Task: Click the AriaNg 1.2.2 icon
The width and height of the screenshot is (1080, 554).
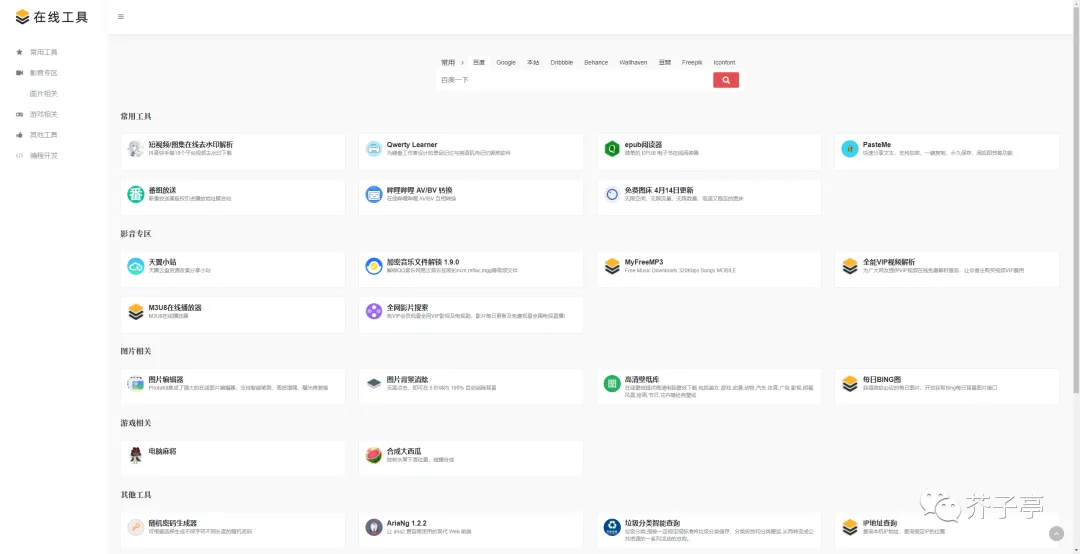Action: pos(373,527)
